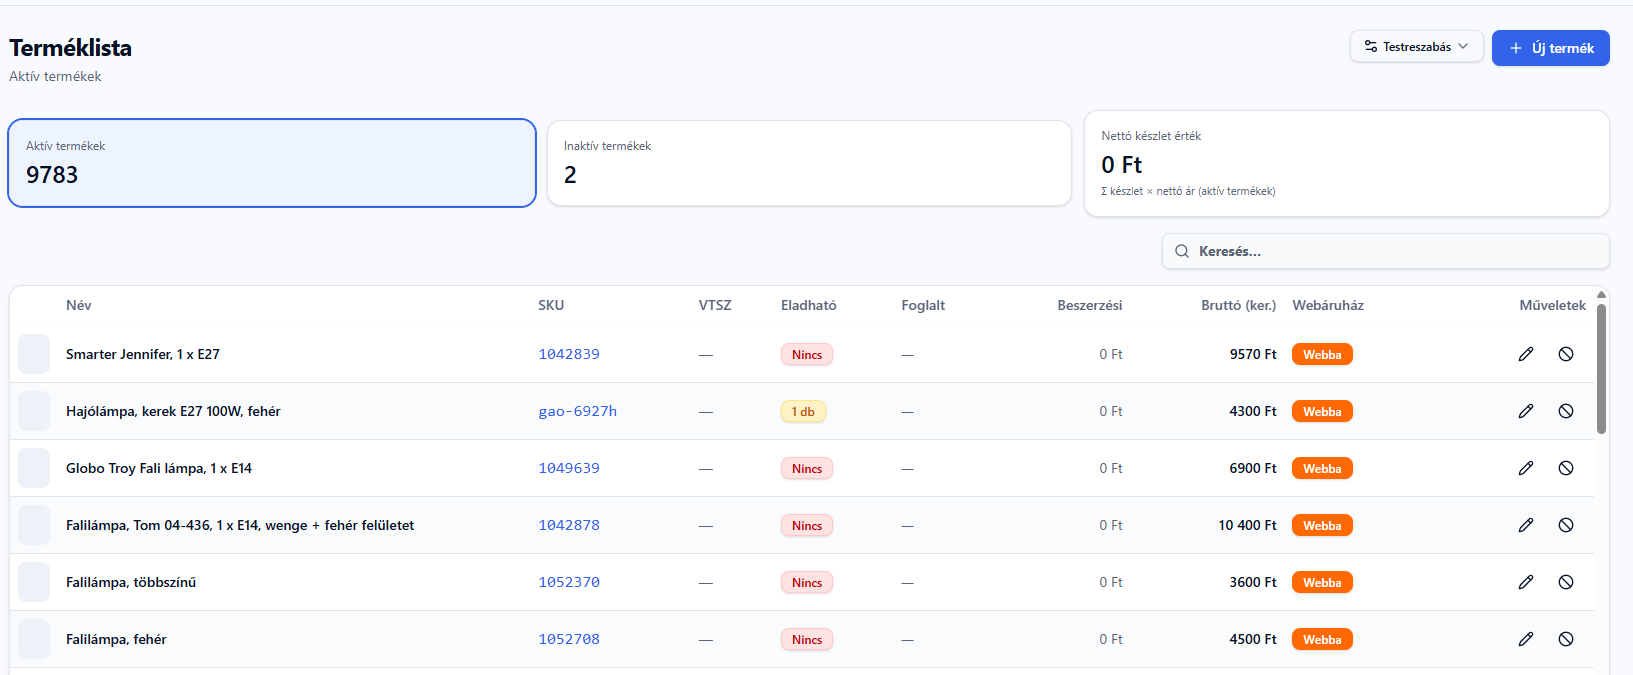The image size is (1633, 675).
Task: Deactivate Smarter Jennifer product via ban icon
Action: [1566, 354]
